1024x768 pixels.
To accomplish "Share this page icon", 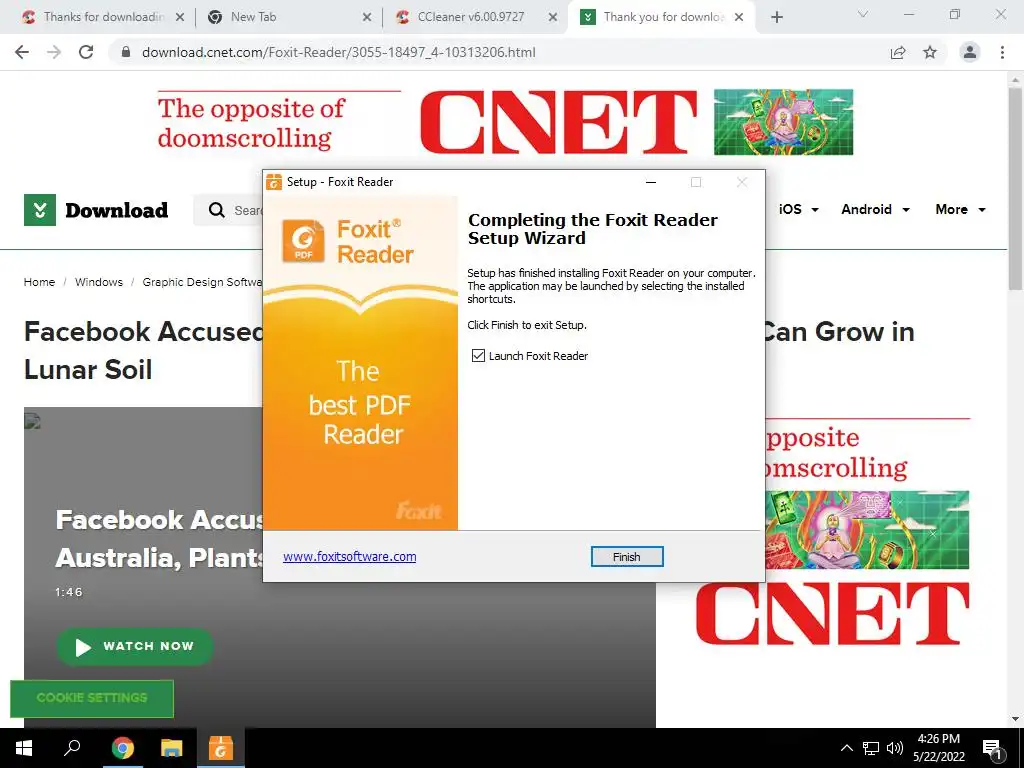I will 898,52.
